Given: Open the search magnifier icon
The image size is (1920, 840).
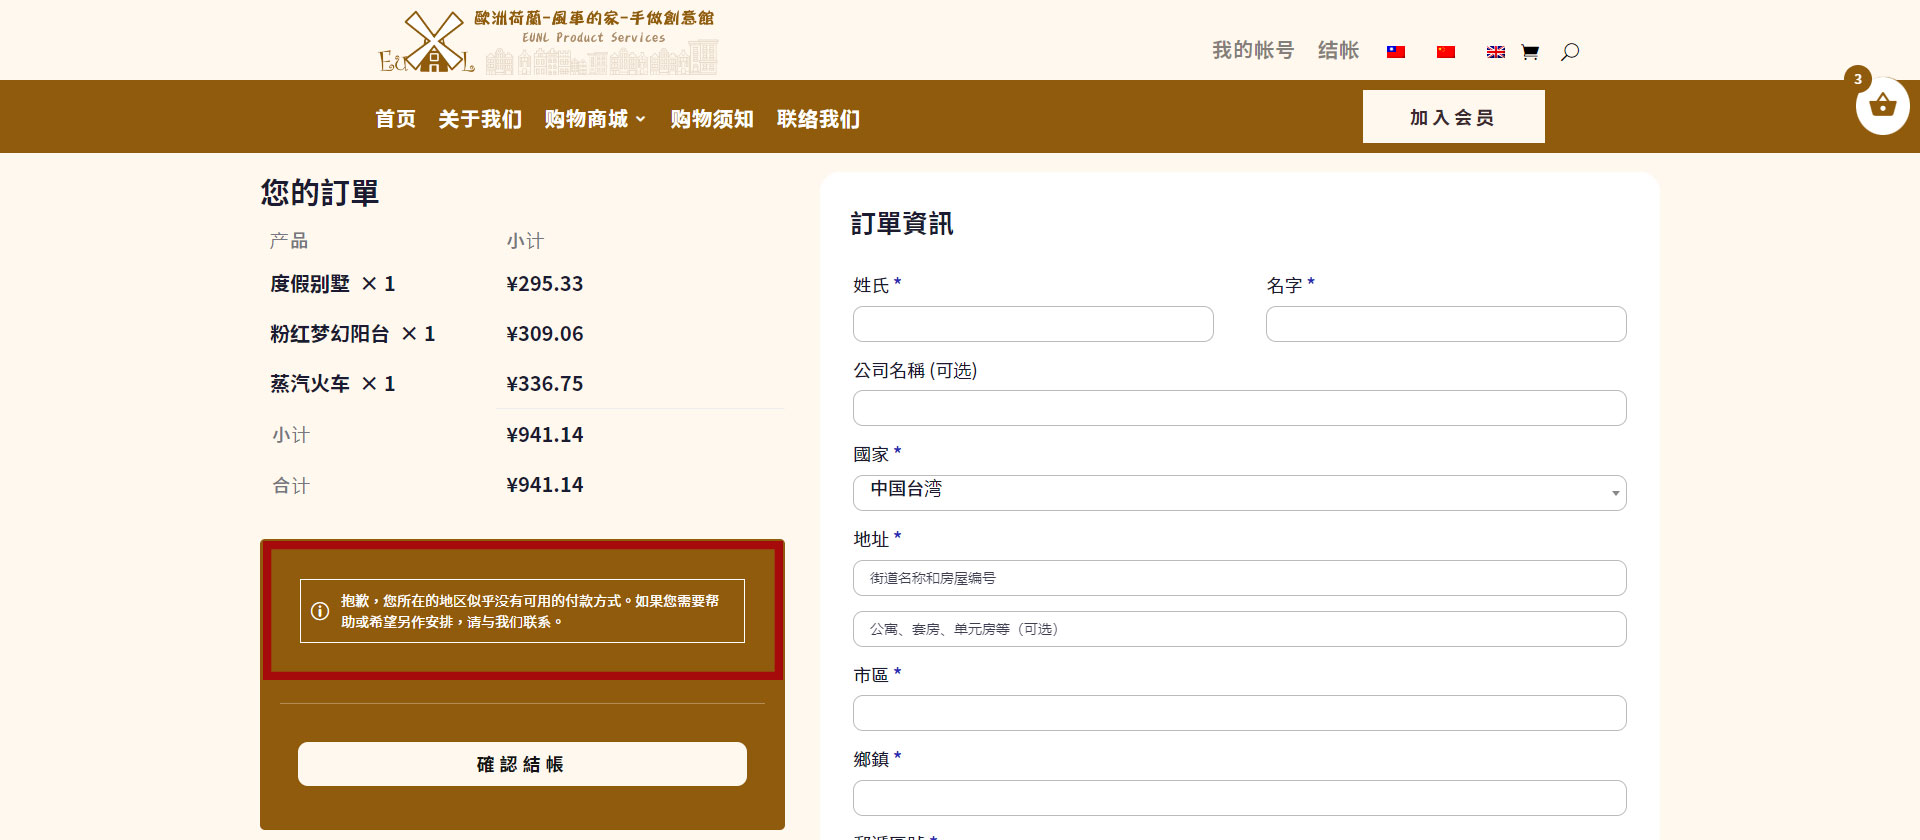Looking at the screenshot, I should 1570,52.
